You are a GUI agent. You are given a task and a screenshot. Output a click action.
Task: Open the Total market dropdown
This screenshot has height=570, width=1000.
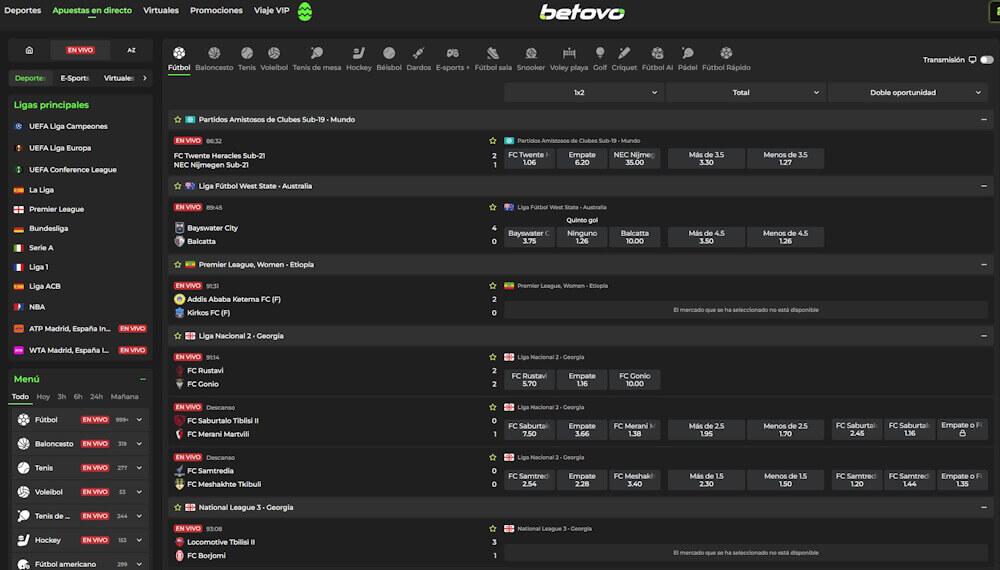click(x=745, y=92)
